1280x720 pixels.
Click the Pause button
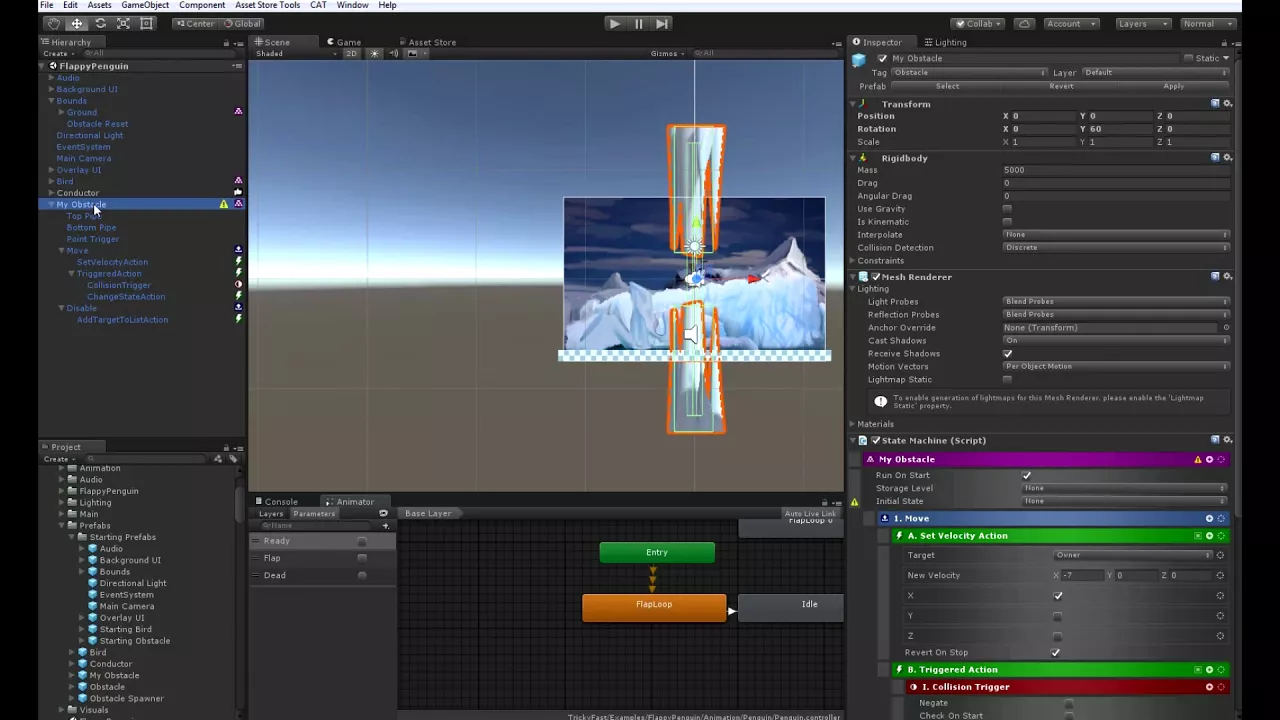(x=638, y=23)
